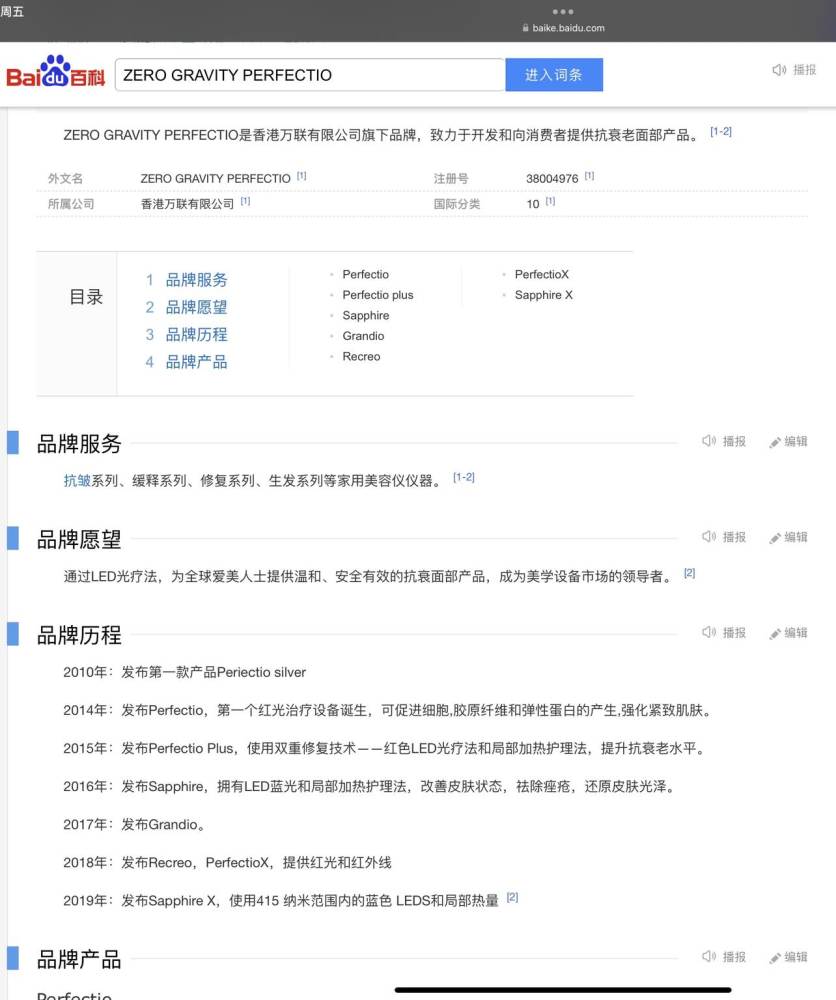Edit the 品牌愿望 section via pencil icon
Screen dimensions: 836x1000
coord(775,538)
